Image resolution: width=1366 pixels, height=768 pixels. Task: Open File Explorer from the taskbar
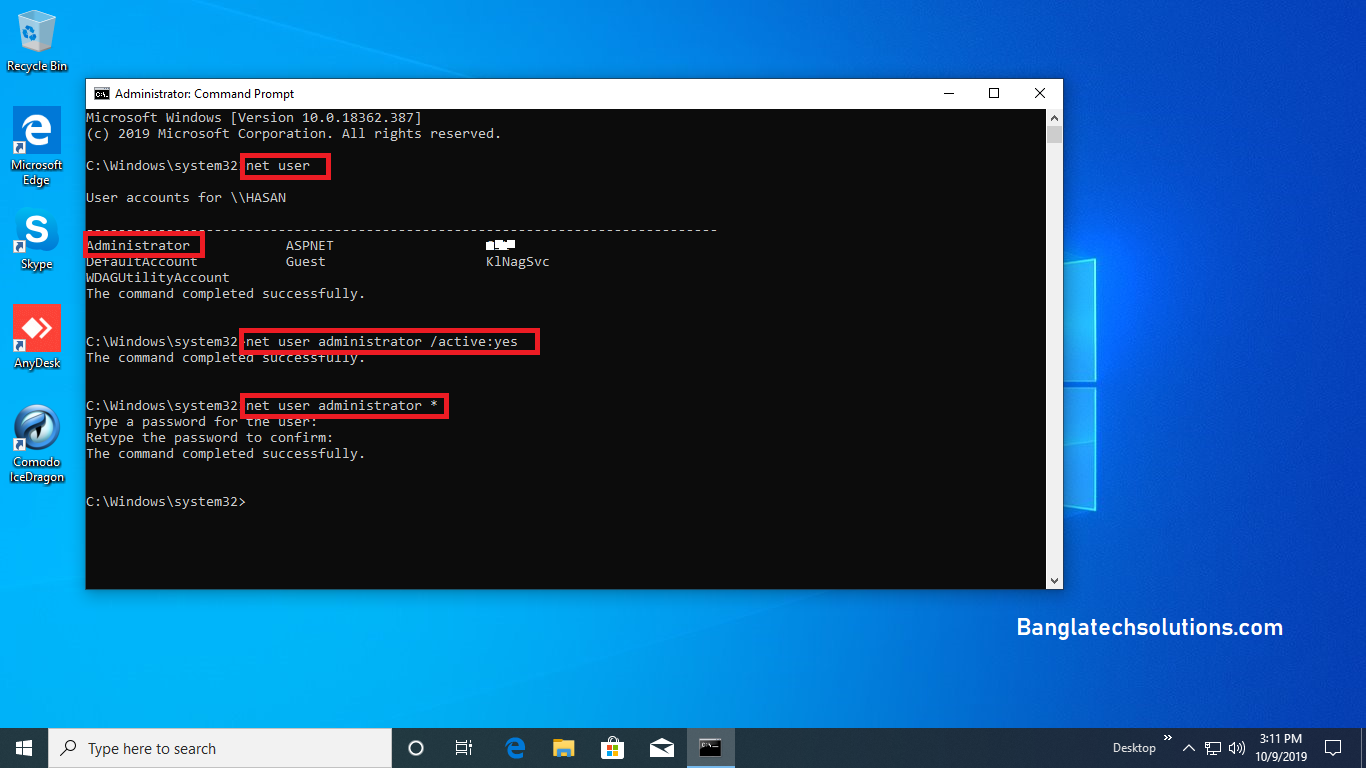pos(563,747)
